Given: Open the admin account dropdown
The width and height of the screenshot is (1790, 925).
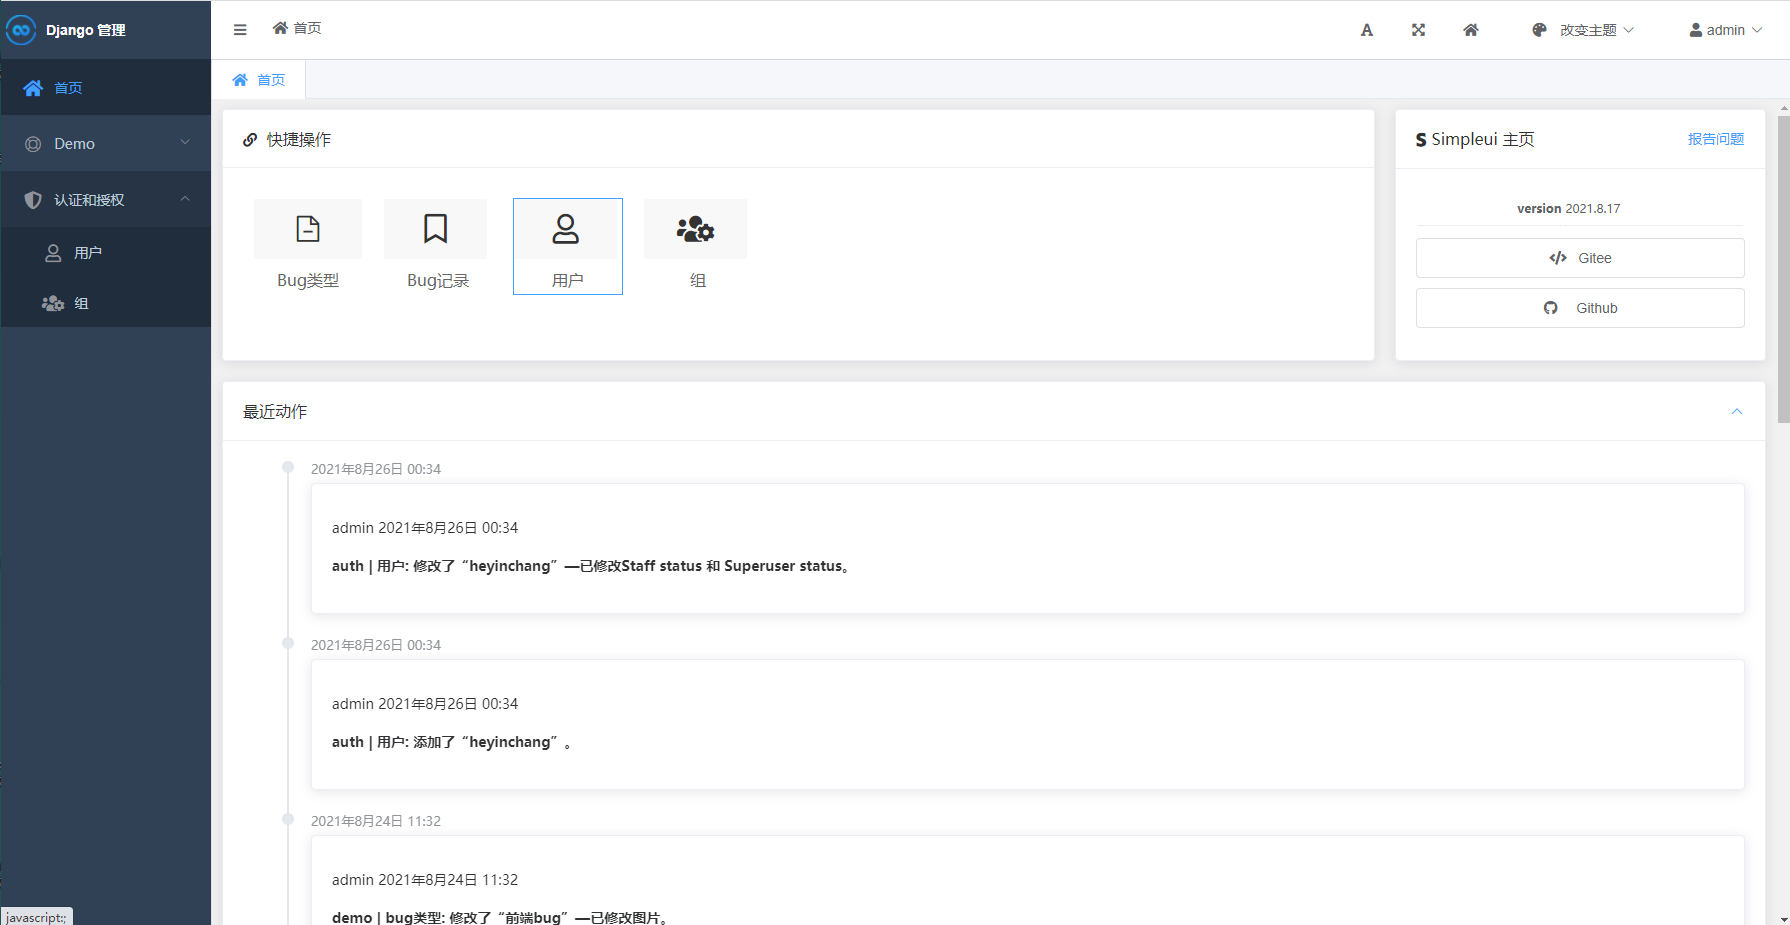Looking at the screenshot, I should coord(1724,29).
